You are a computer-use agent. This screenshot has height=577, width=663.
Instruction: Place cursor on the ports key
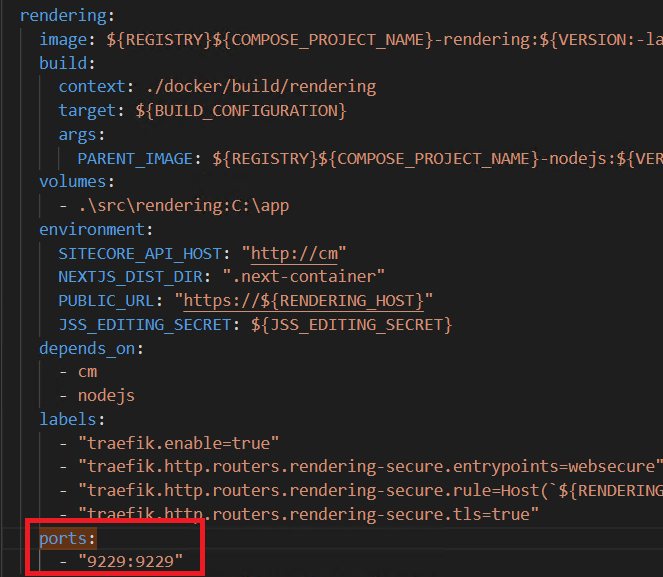pyautogui.click(x=63, y=539)
